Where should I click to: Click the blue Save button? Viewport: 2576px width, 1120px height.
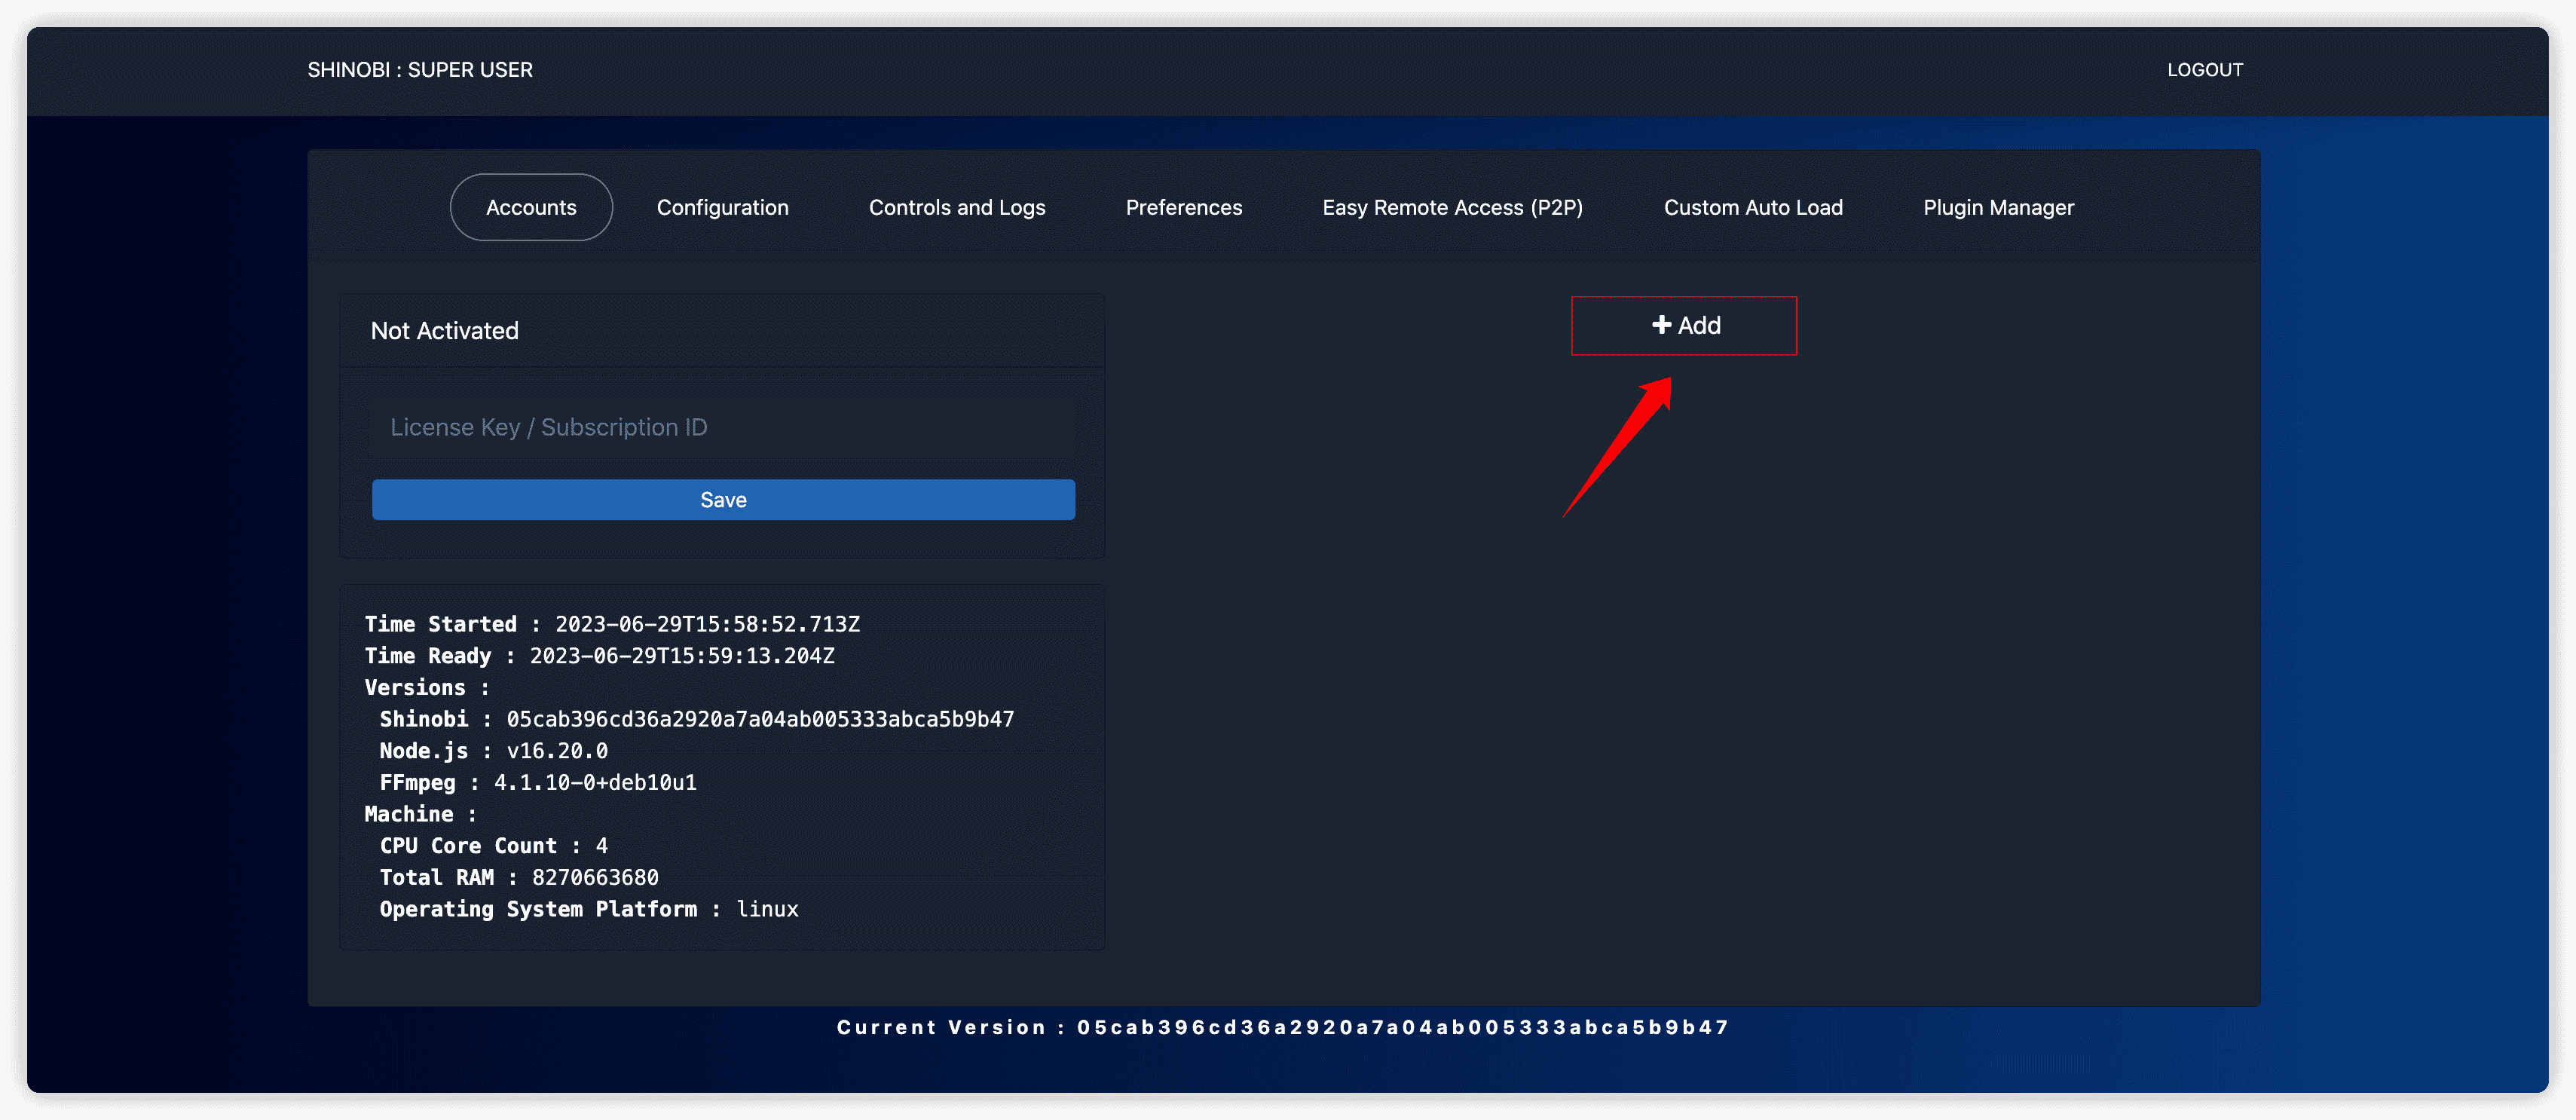coord(723,500)
